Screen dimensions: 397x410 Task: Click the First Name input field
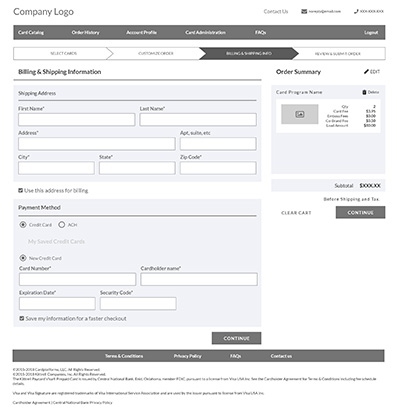pyautogui.click(x=77, y=119)
